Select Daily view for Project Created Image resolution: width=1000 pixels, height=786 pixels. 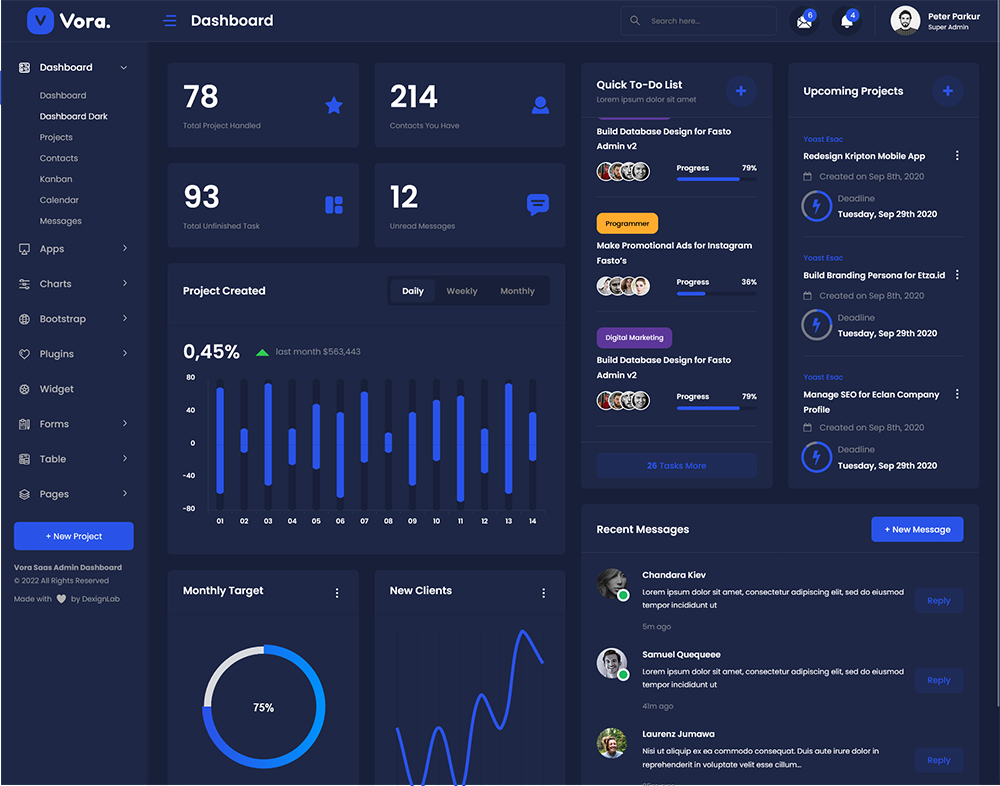coord(413,291)
